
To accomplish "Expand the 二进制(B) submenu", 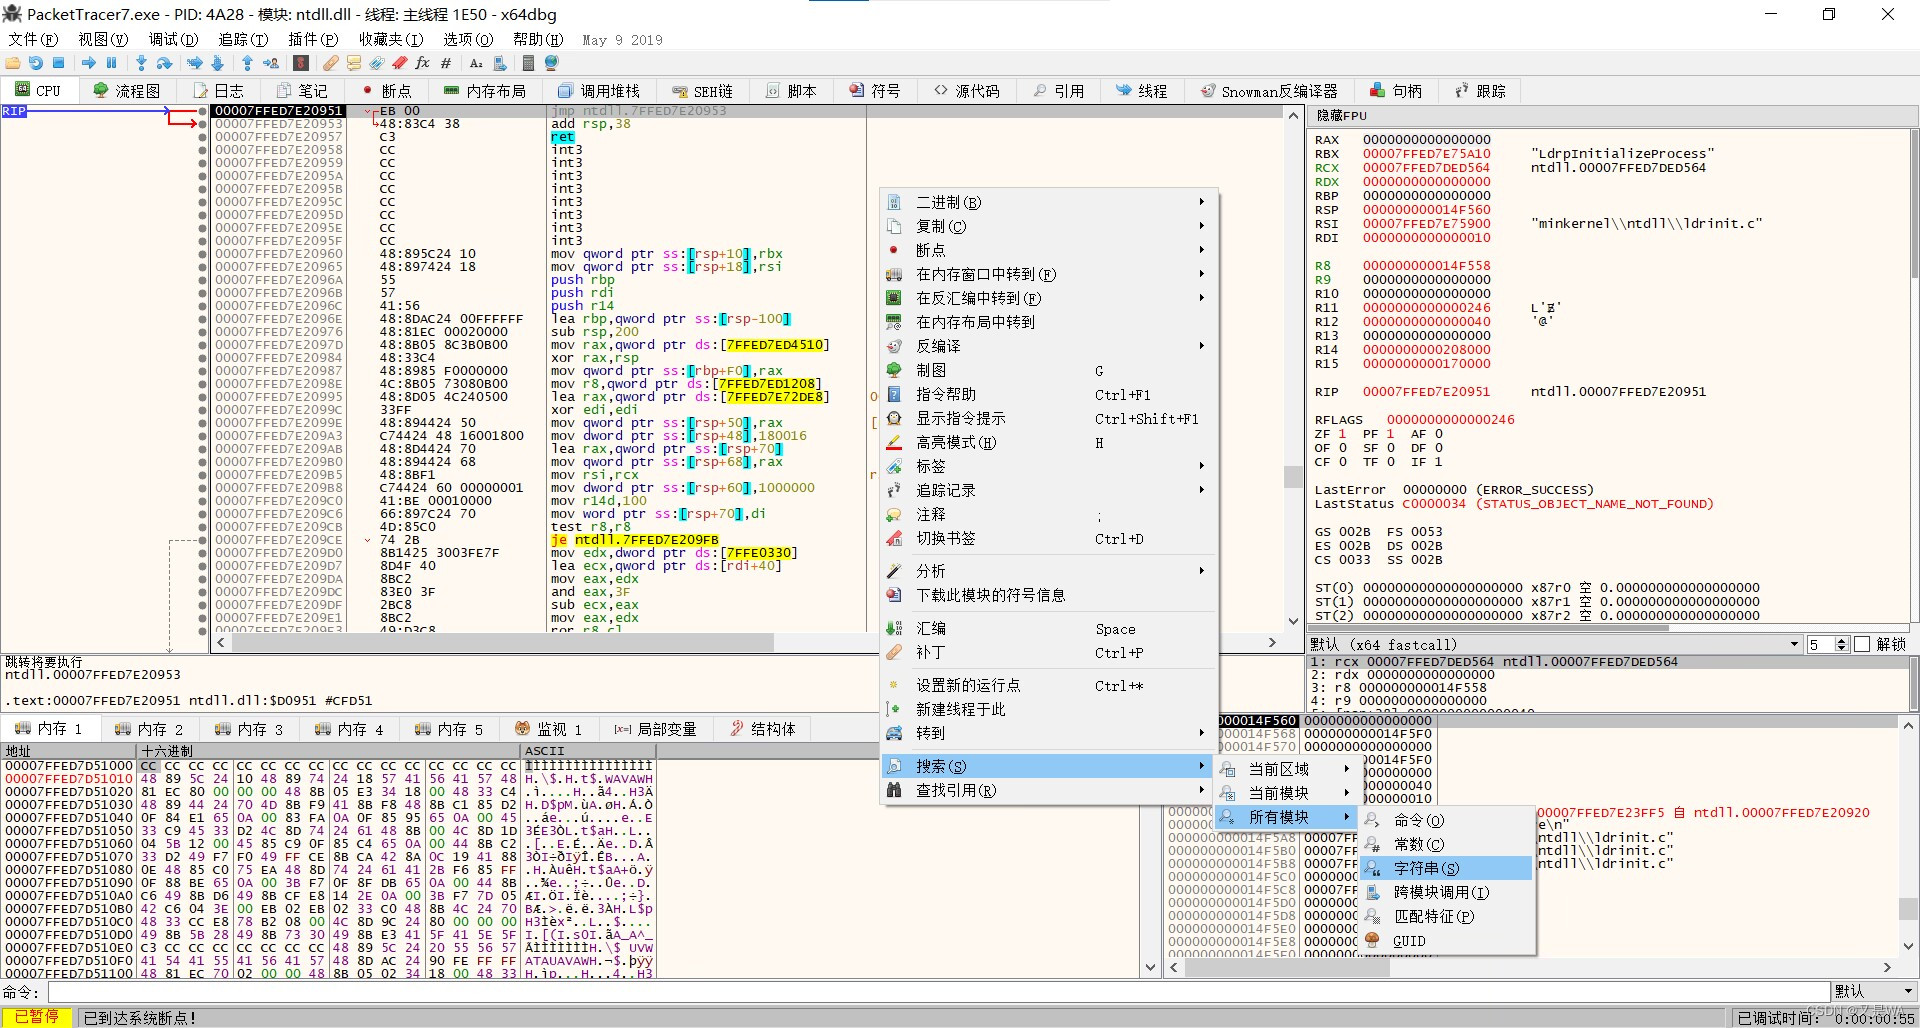I will 1048,202.
